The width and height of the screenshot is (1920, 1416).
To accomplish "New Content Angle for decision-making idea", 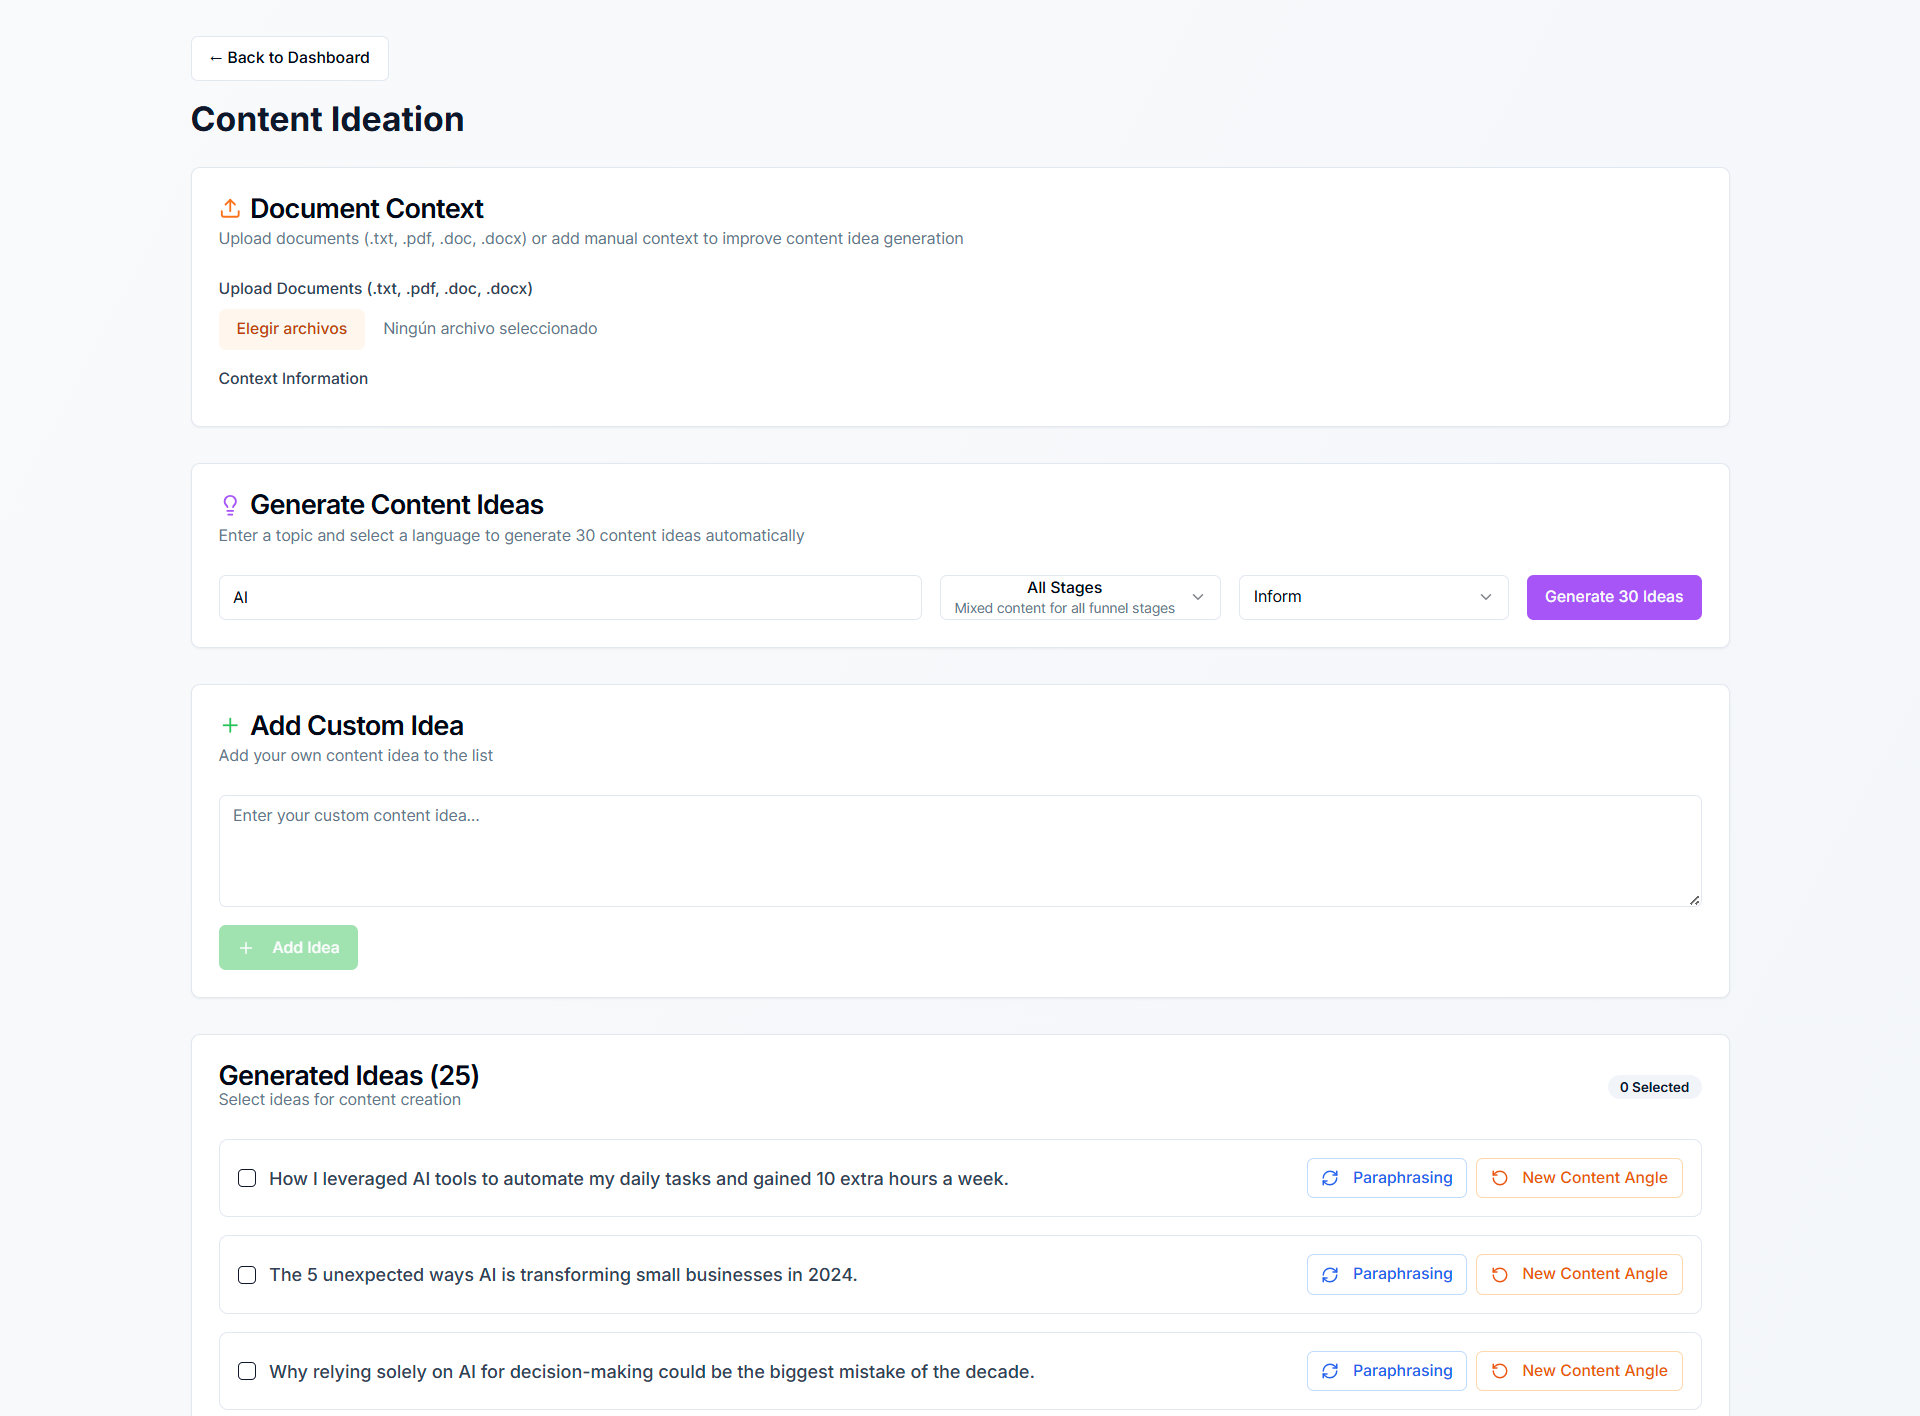I will [1579, 1371].
